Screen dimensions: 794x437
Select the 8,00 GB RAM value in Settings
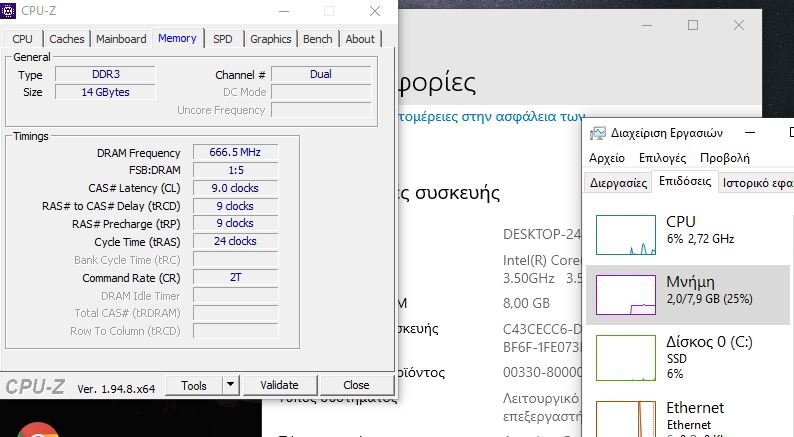[526, 303]
